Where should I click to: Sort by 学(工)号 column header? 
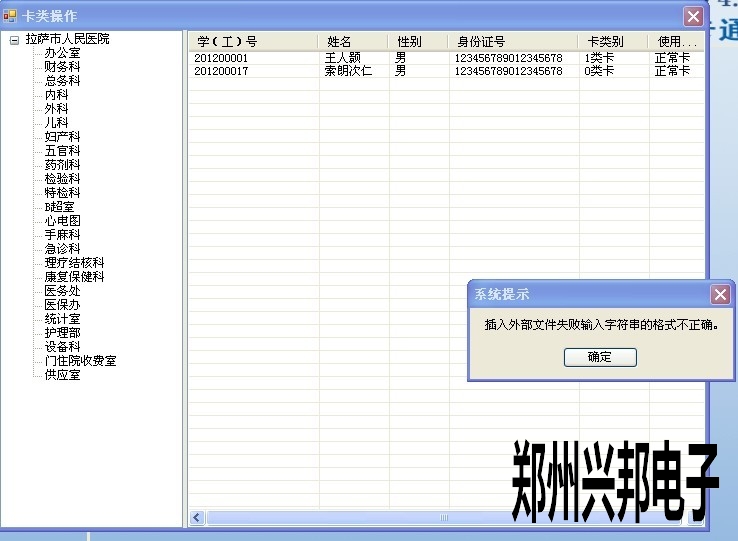[254, 41]
